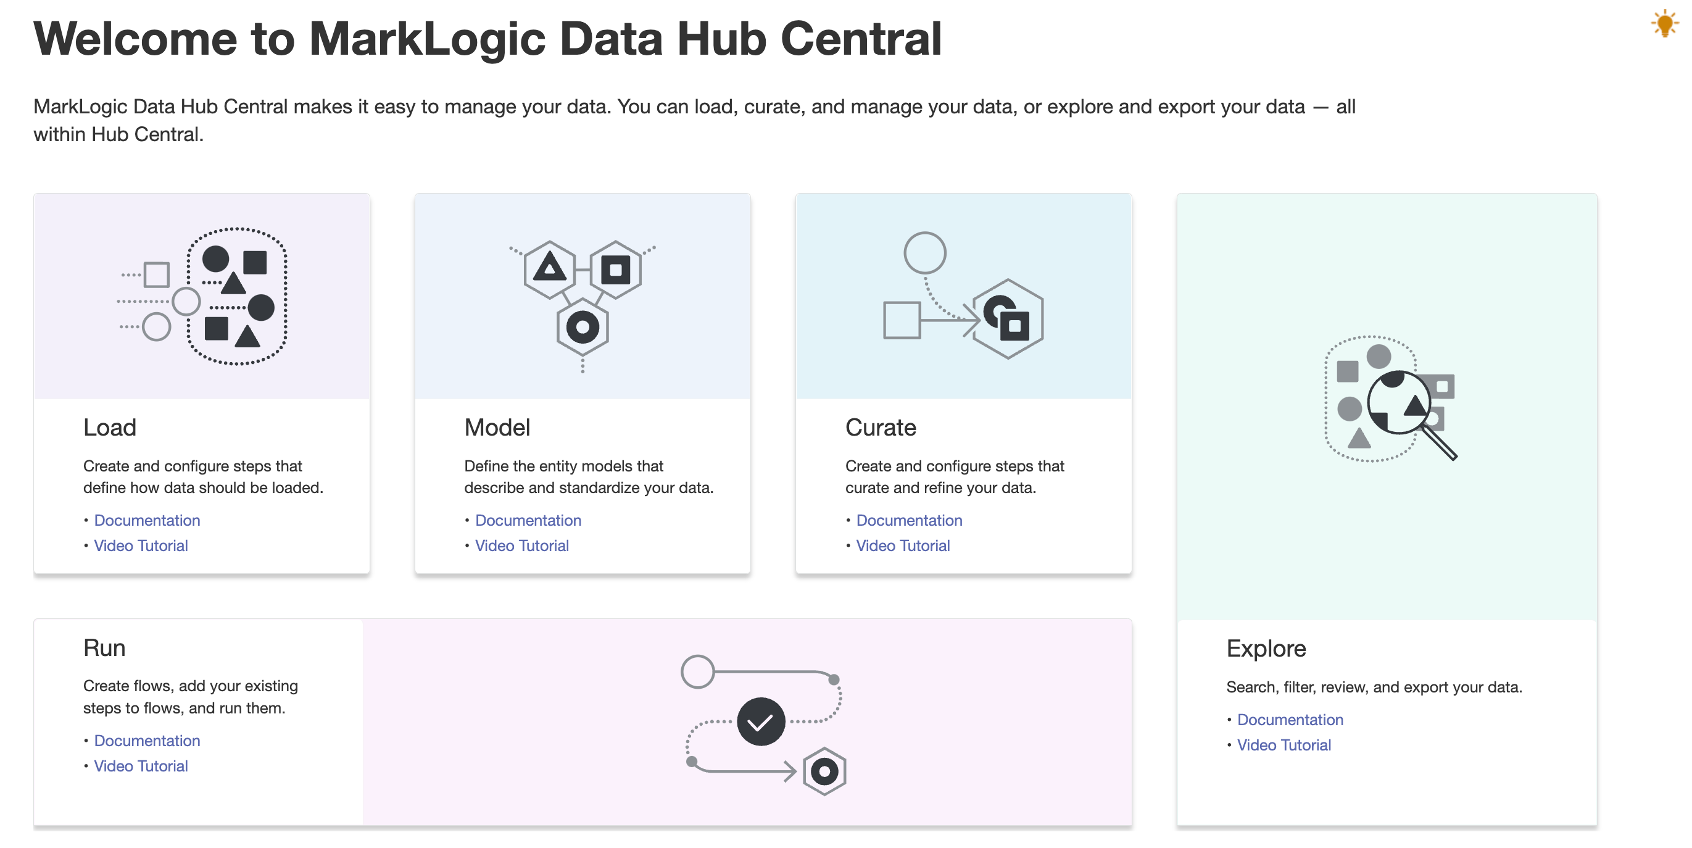Select the Curate card heading
This screenshot has width=1692, height=848.
[x=880, y=427]
